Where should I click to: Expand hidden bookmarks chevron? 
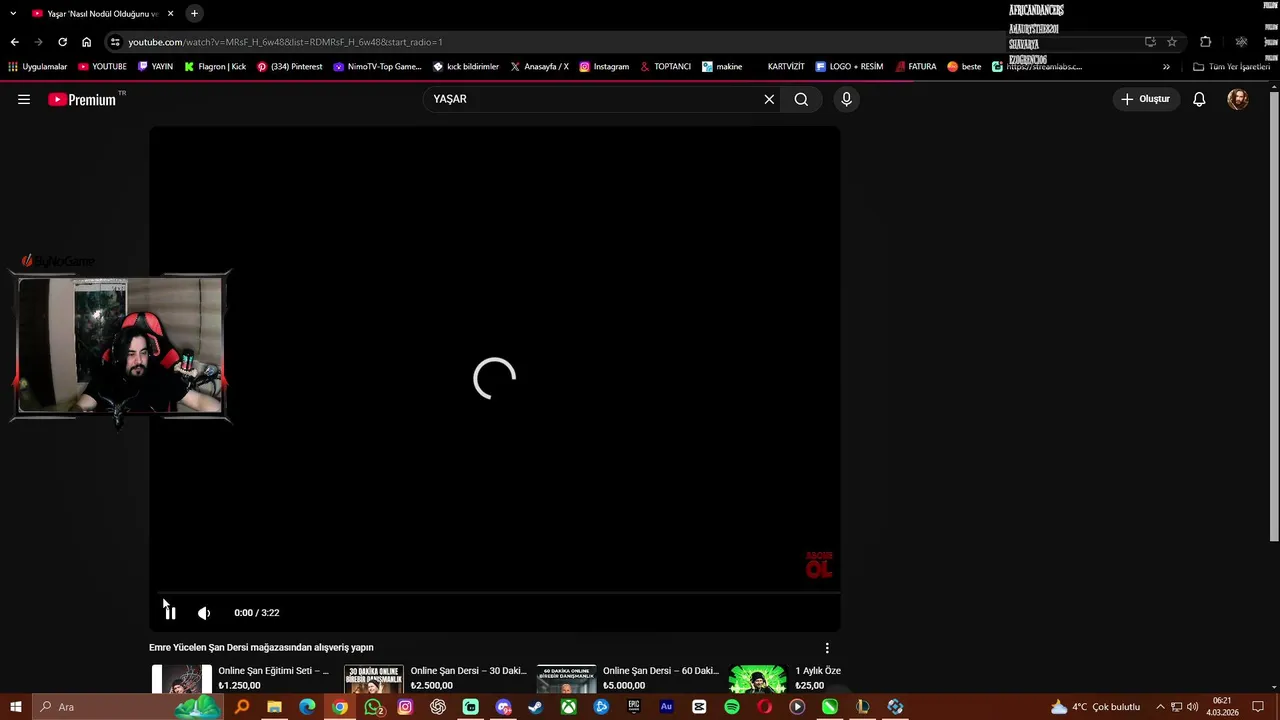pyautogui.click(x=1166, y=67)
